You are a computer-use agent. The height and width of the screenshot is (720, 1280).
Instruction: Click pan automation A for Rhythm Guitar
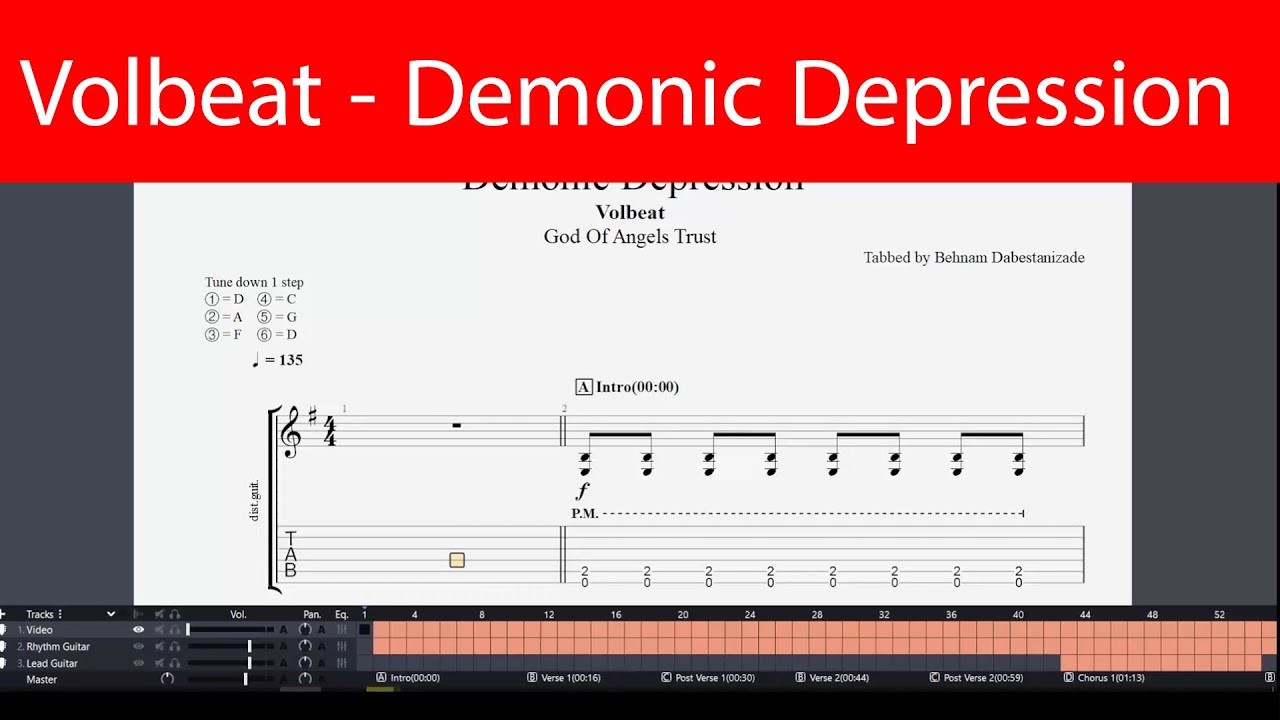321,646
